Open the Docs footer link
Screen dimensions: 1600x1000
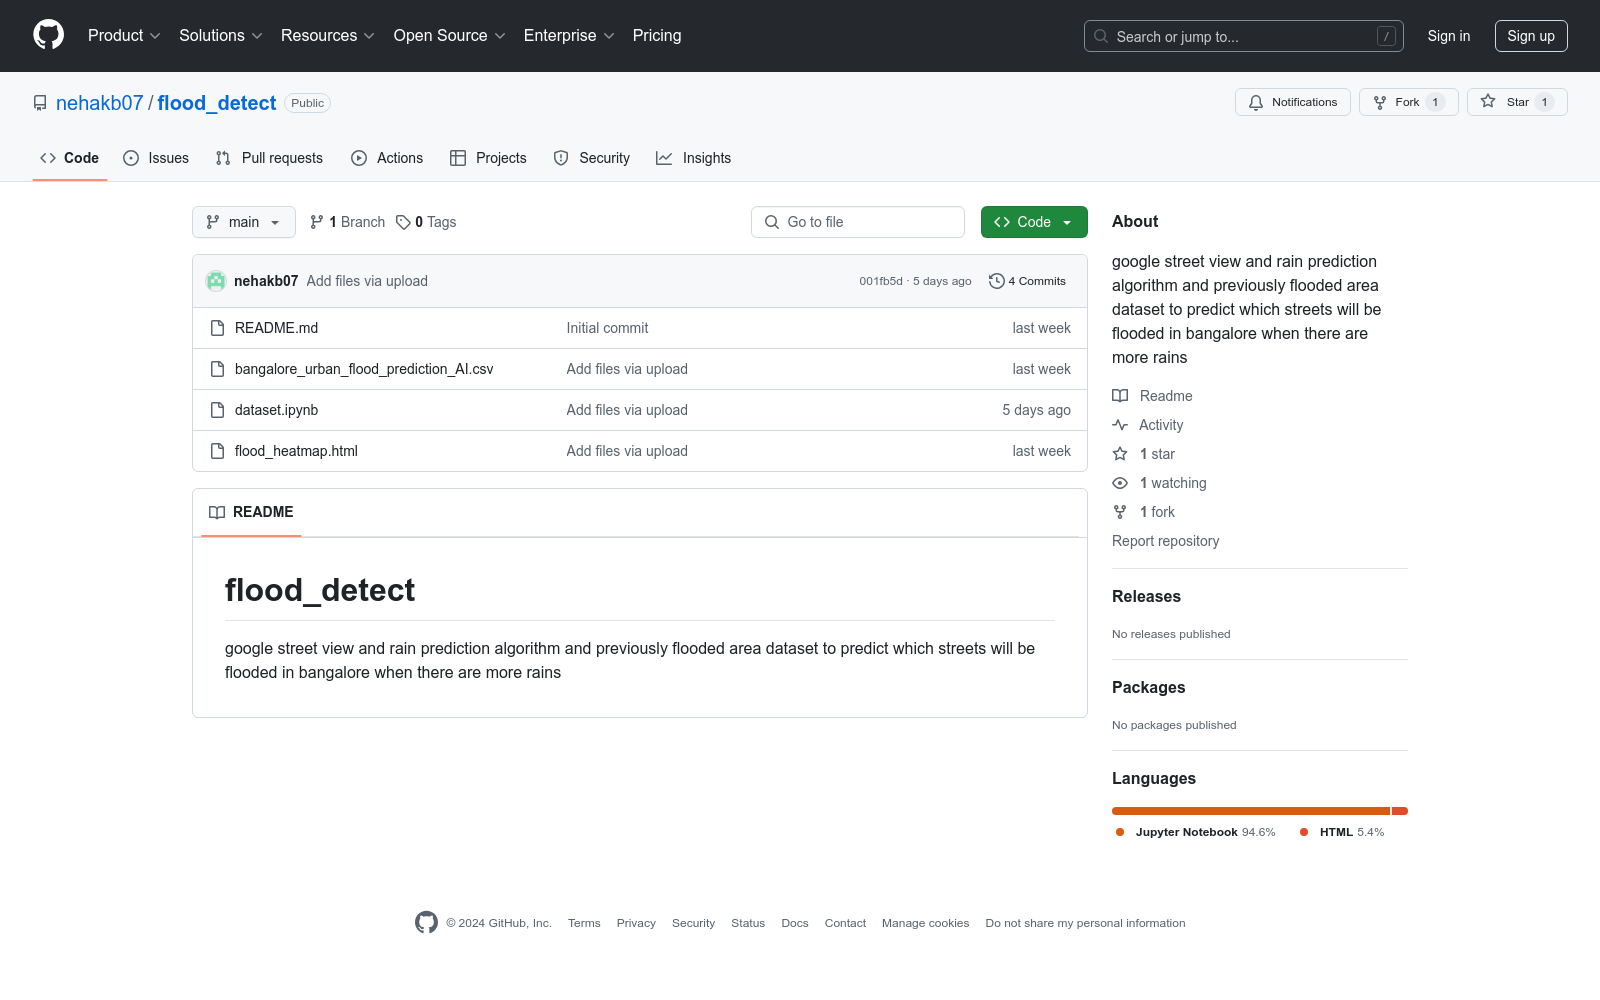click(x=795, y=923)
